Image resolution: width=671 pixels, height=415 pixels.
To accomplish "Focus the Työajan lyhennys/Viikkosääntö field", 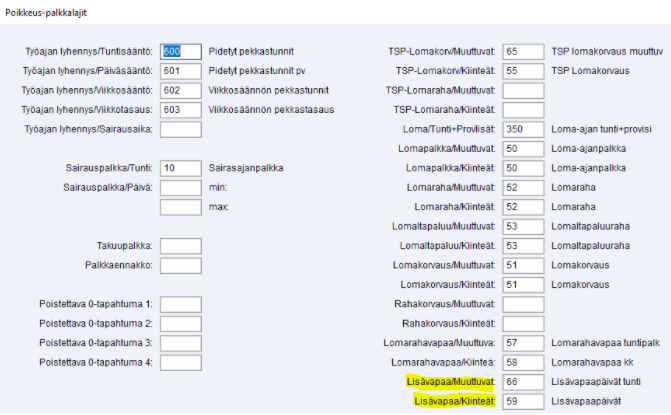I will pos(180,90).
